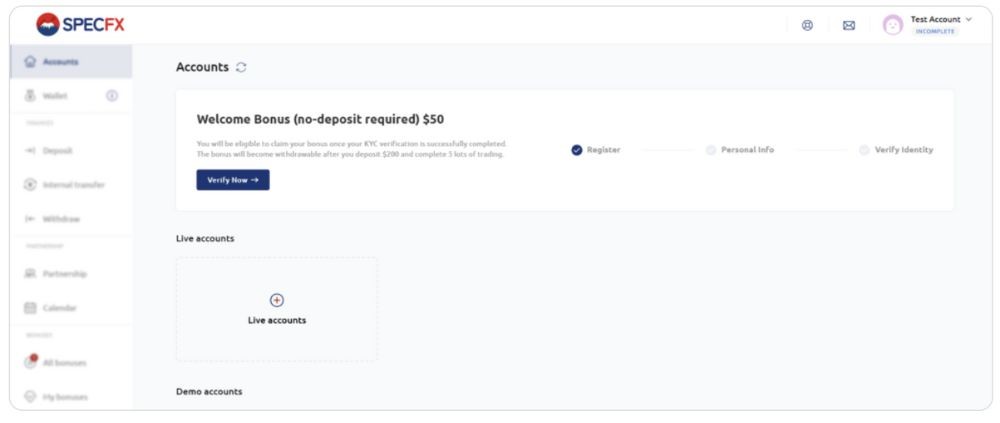Click the SpecFX logo
This screenshot has height=423, width=1000.
coord(81,24)
